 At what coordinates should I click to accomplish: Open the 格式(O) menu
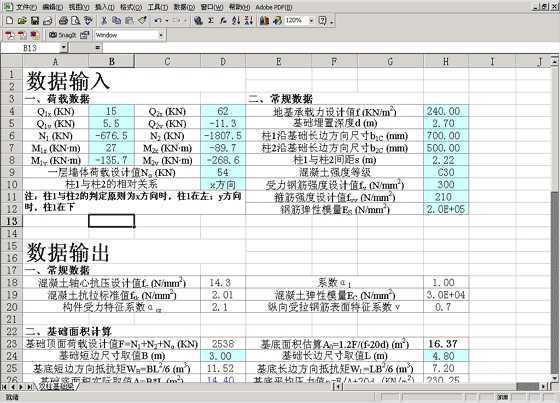click(x=131, y=7)
